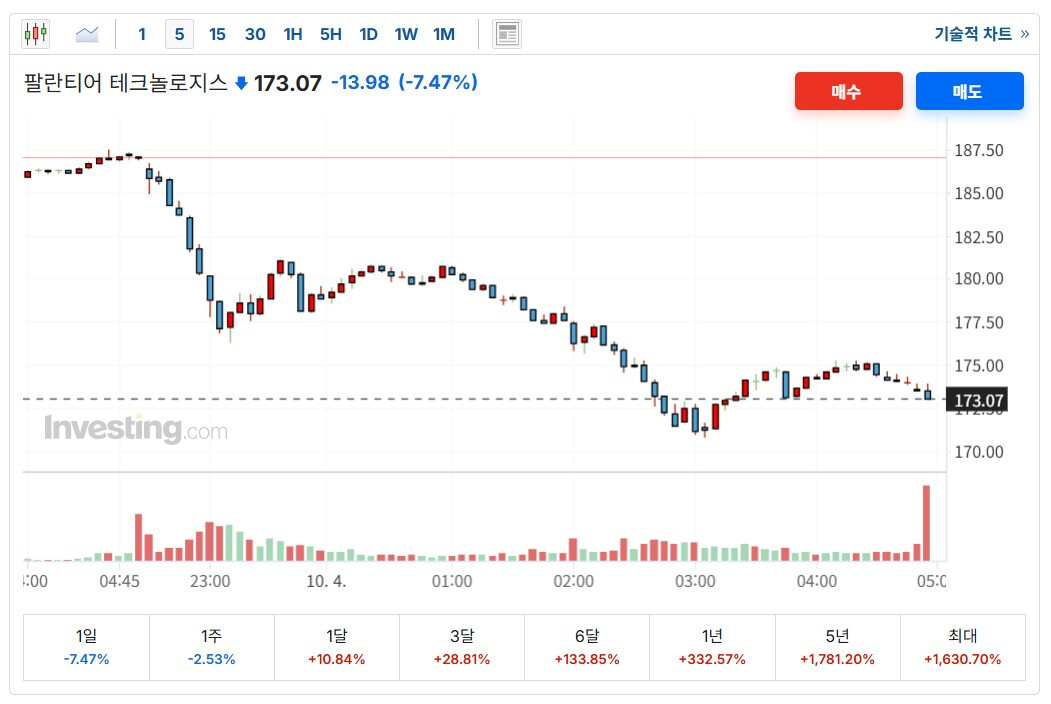The image size is (1051, 704).
Task: Switch to candlestick chart type
Action: pyautogui.click(x=36, y=34)
